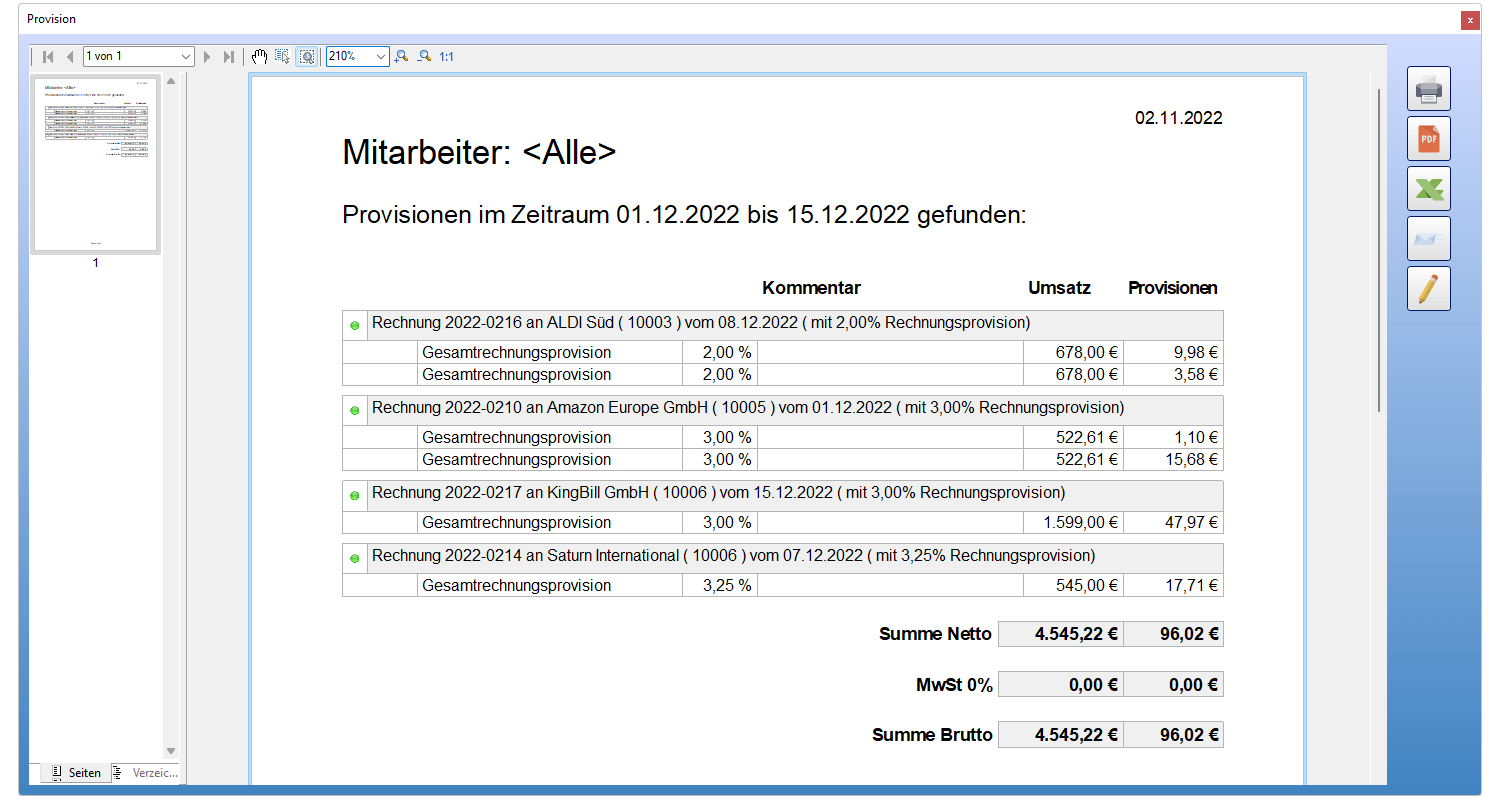
Task: Click the 'Kommentar' column header
Action: coord(811,288)
